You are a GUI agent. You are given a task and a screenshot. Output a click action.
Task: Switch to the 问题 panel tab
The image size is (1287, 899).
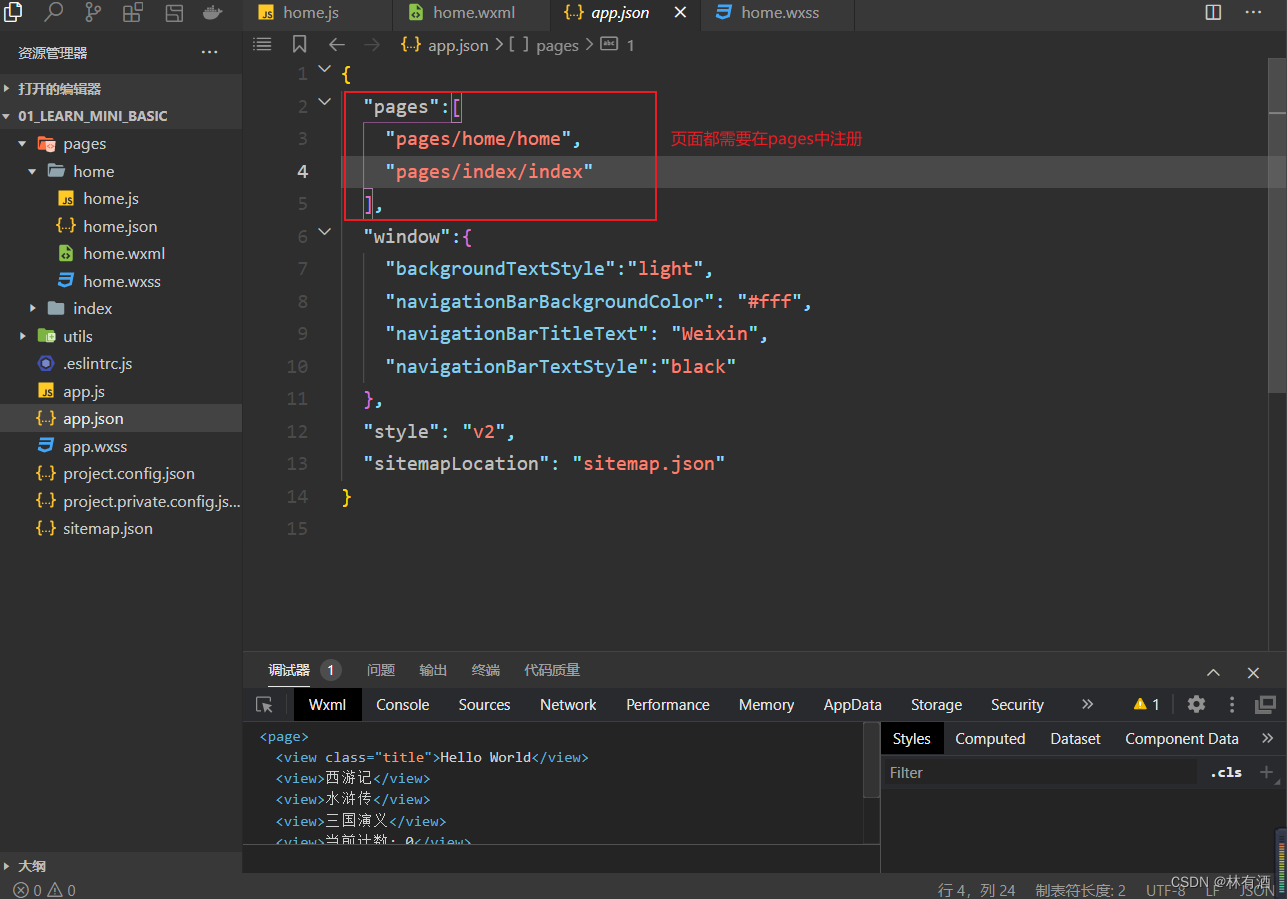click(381, 670)
